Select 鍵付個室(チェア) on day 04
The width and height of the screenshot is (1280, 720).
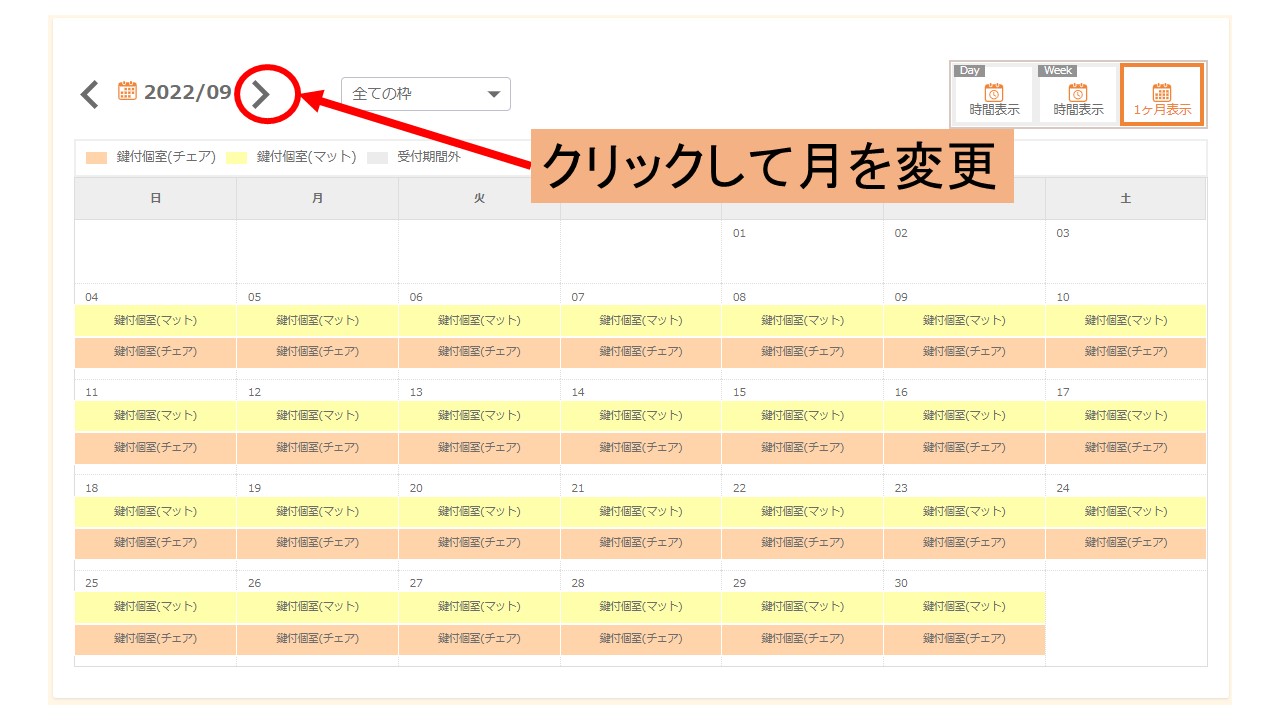click(156, 352)
